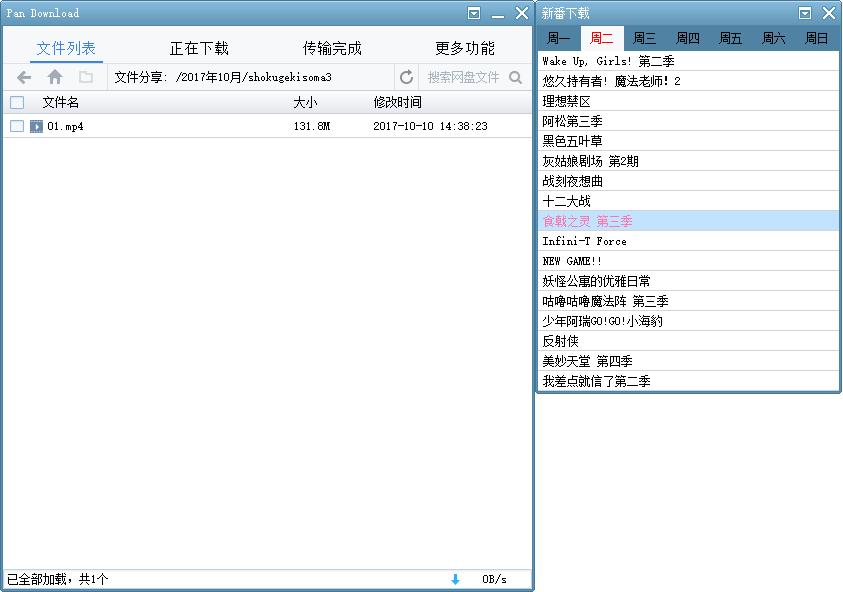Click the small boxed icon in Pan Download titlebar
The image size is (843, 592).
pos(472,13)
